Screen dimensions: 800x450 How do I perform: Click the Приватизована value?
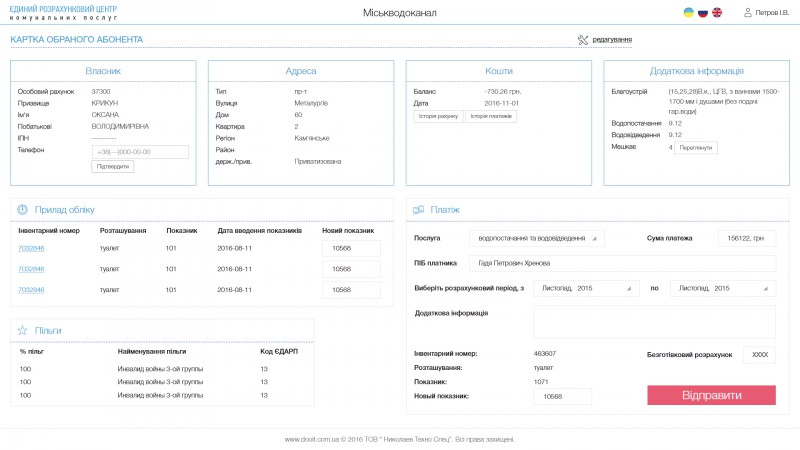tap(318, 161)
